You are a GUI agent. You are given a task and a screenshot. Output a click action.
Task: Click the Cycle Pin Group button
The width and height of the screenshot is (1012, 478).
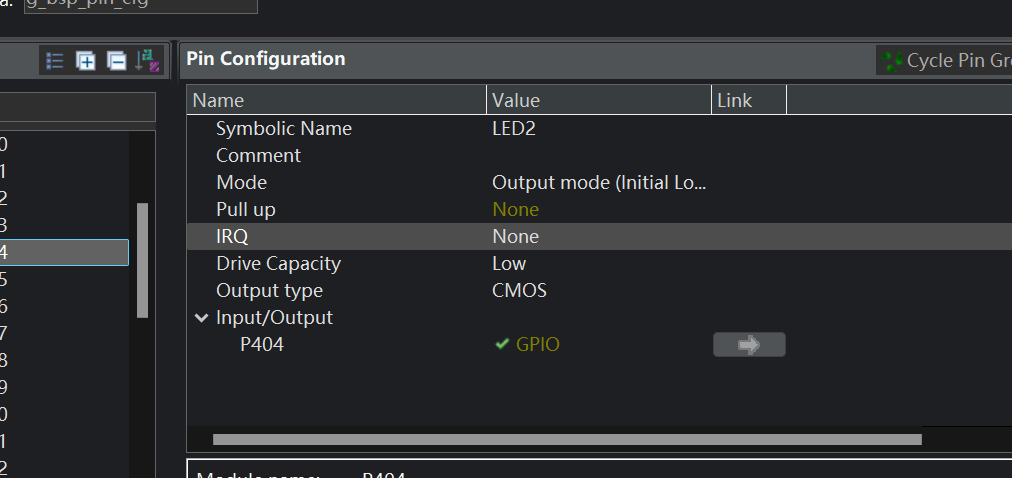[x=944, y=61]
